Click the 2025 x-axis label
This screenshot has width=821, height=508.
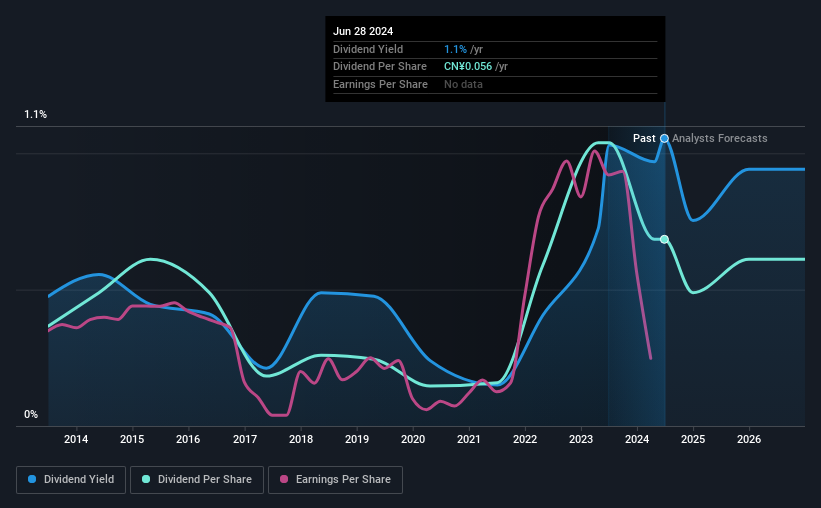pos(693,439)
